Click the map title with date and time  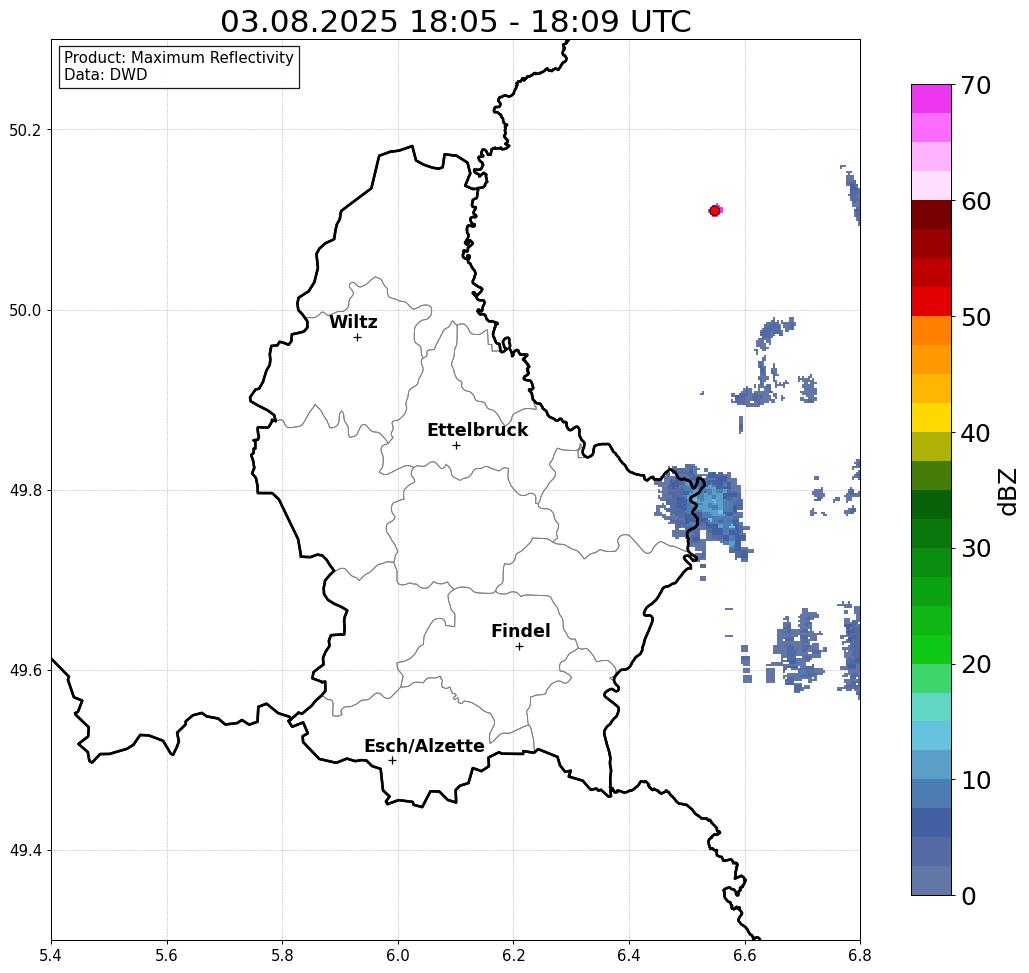(455, 21)
